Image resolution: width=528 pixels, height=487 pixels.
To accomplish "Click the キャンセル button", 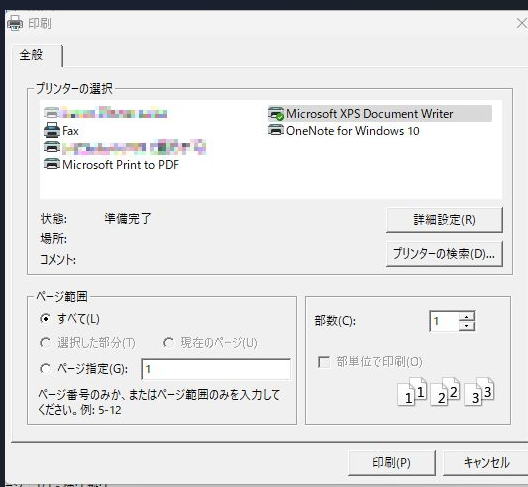I will 487,463.
